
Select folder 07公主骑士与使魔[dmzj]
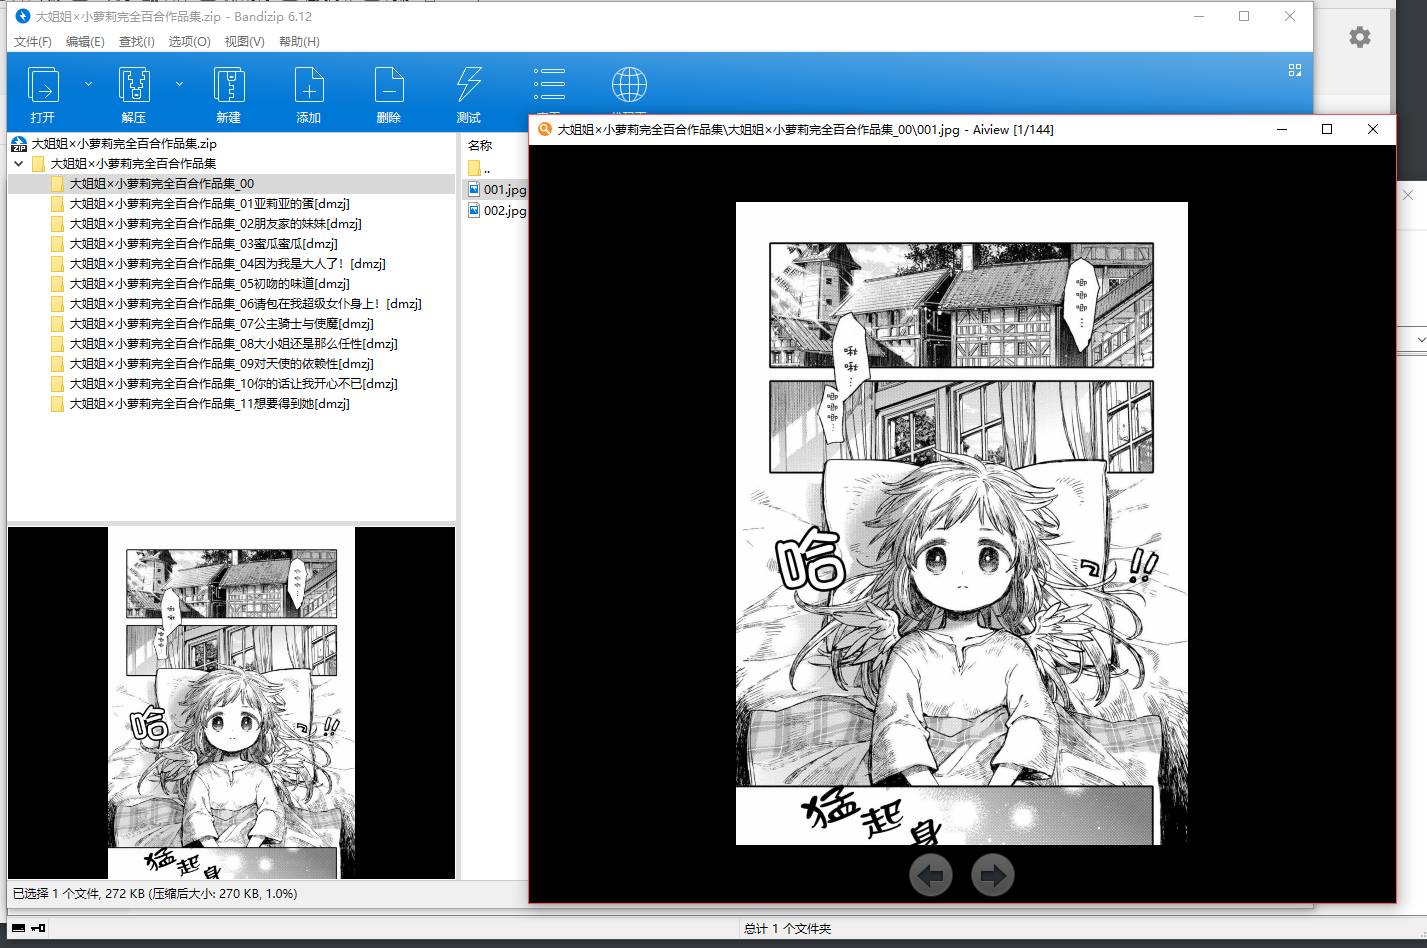click(221, 324)
